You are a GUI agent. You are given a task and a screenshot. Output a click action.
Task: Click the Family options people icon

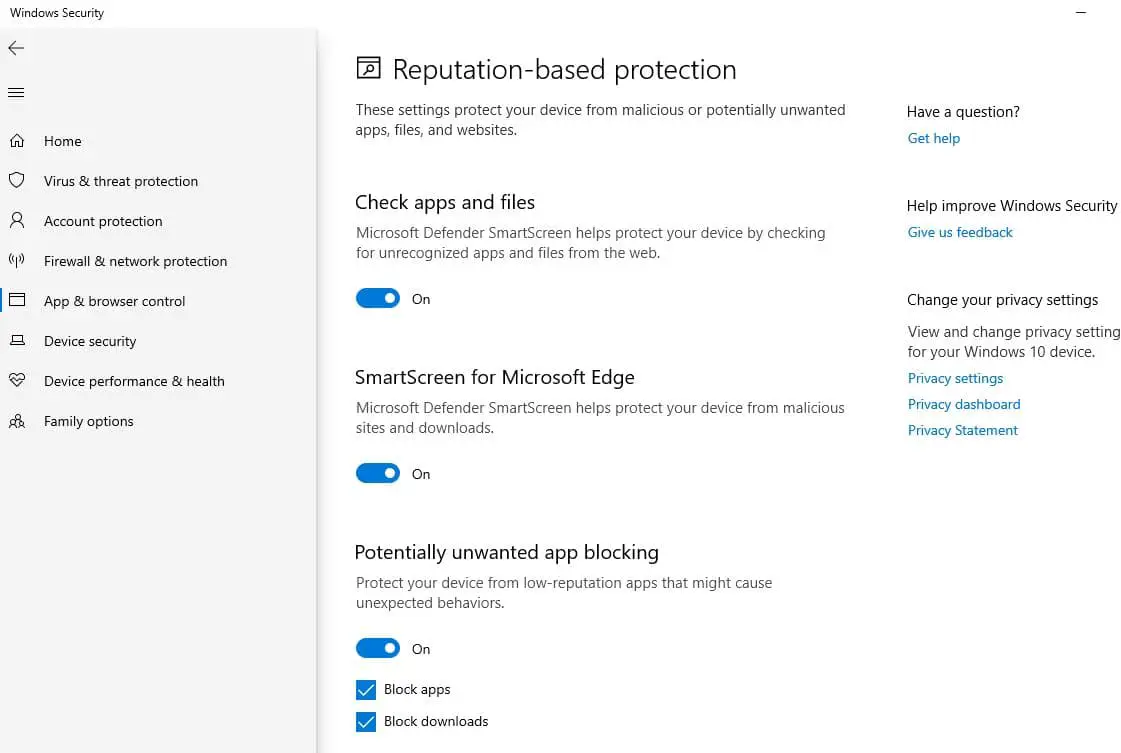click(x=17, y=421)
